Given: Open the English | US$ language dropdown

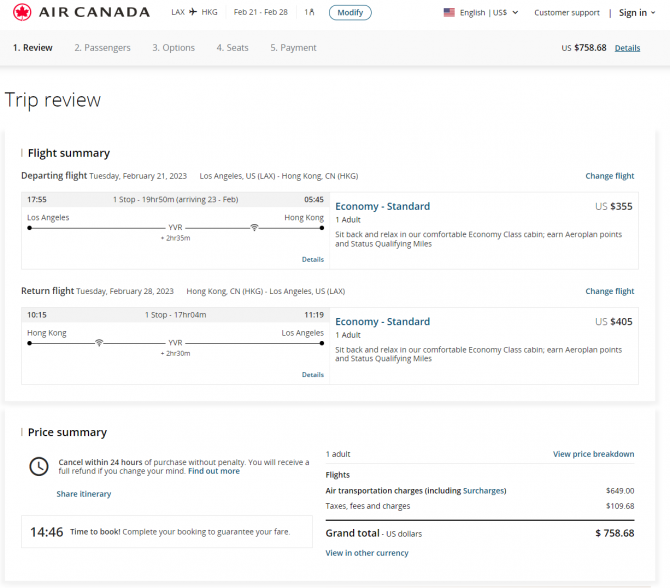Looking at the screenshot, I should [489, 12].
